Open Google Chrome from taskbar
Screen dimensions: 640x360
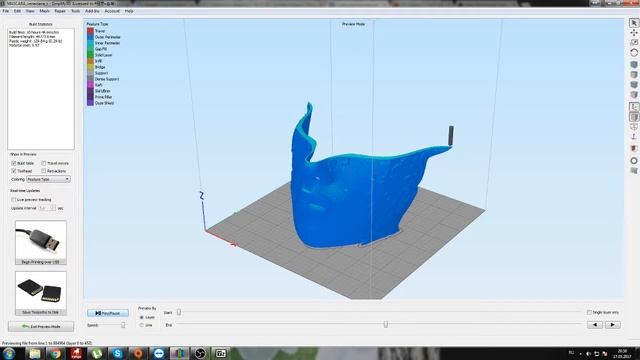pos(56,353)
